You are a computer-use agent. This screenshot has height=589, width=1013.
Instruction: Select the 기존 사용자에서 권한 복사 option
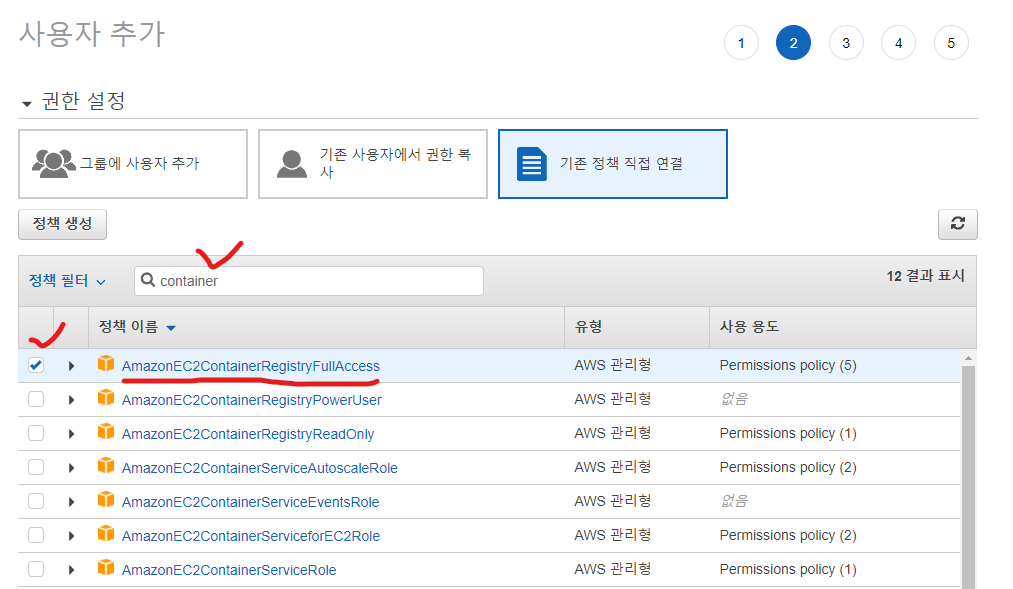373,164
